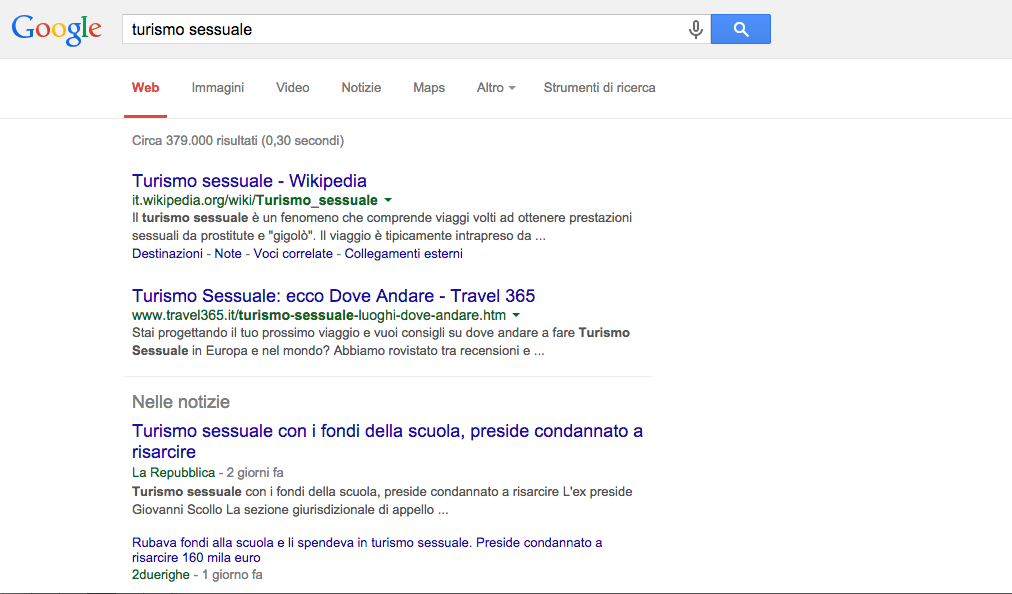Open the La Repubblica news headline
The height and width of the screenshot is (594, 1012).
pos(387,441)
